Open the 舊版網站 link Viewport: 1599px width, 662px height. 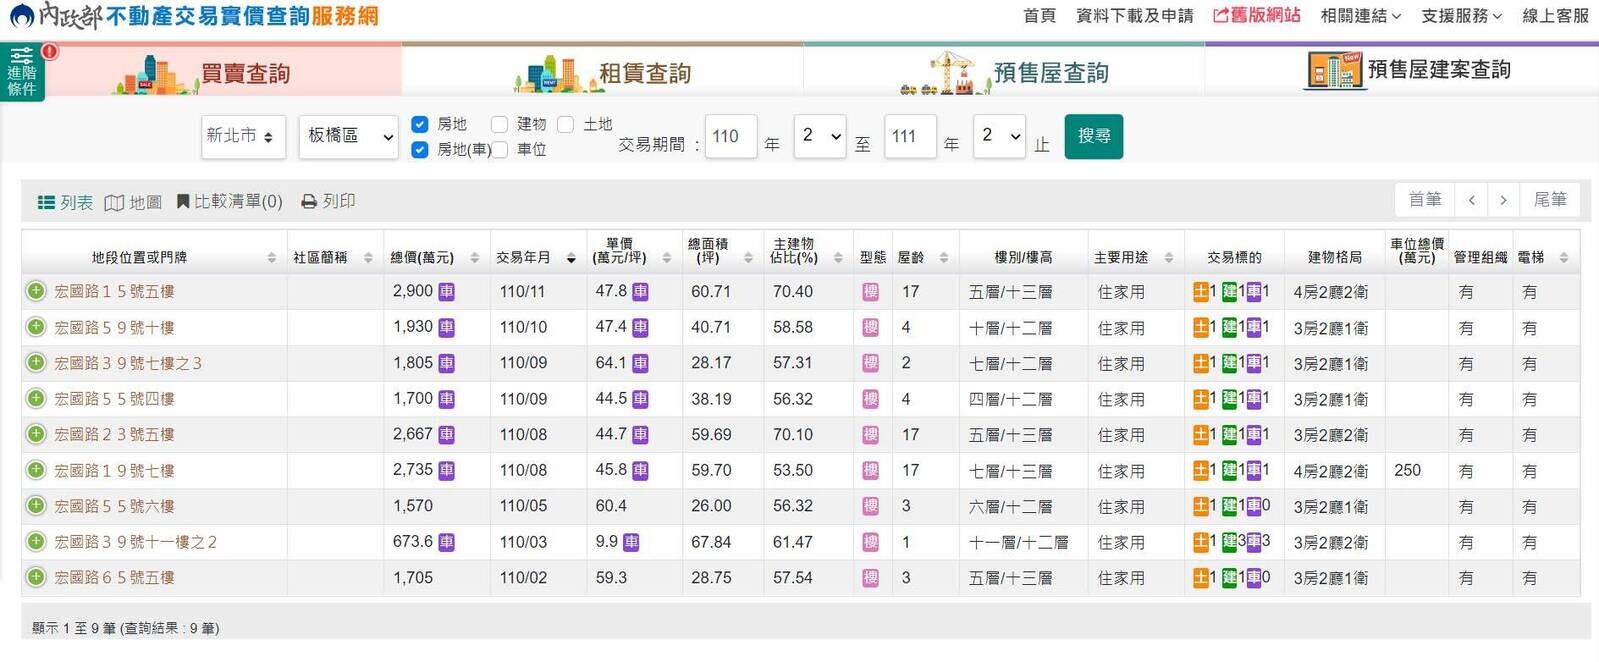click(x=1256, y=16)
